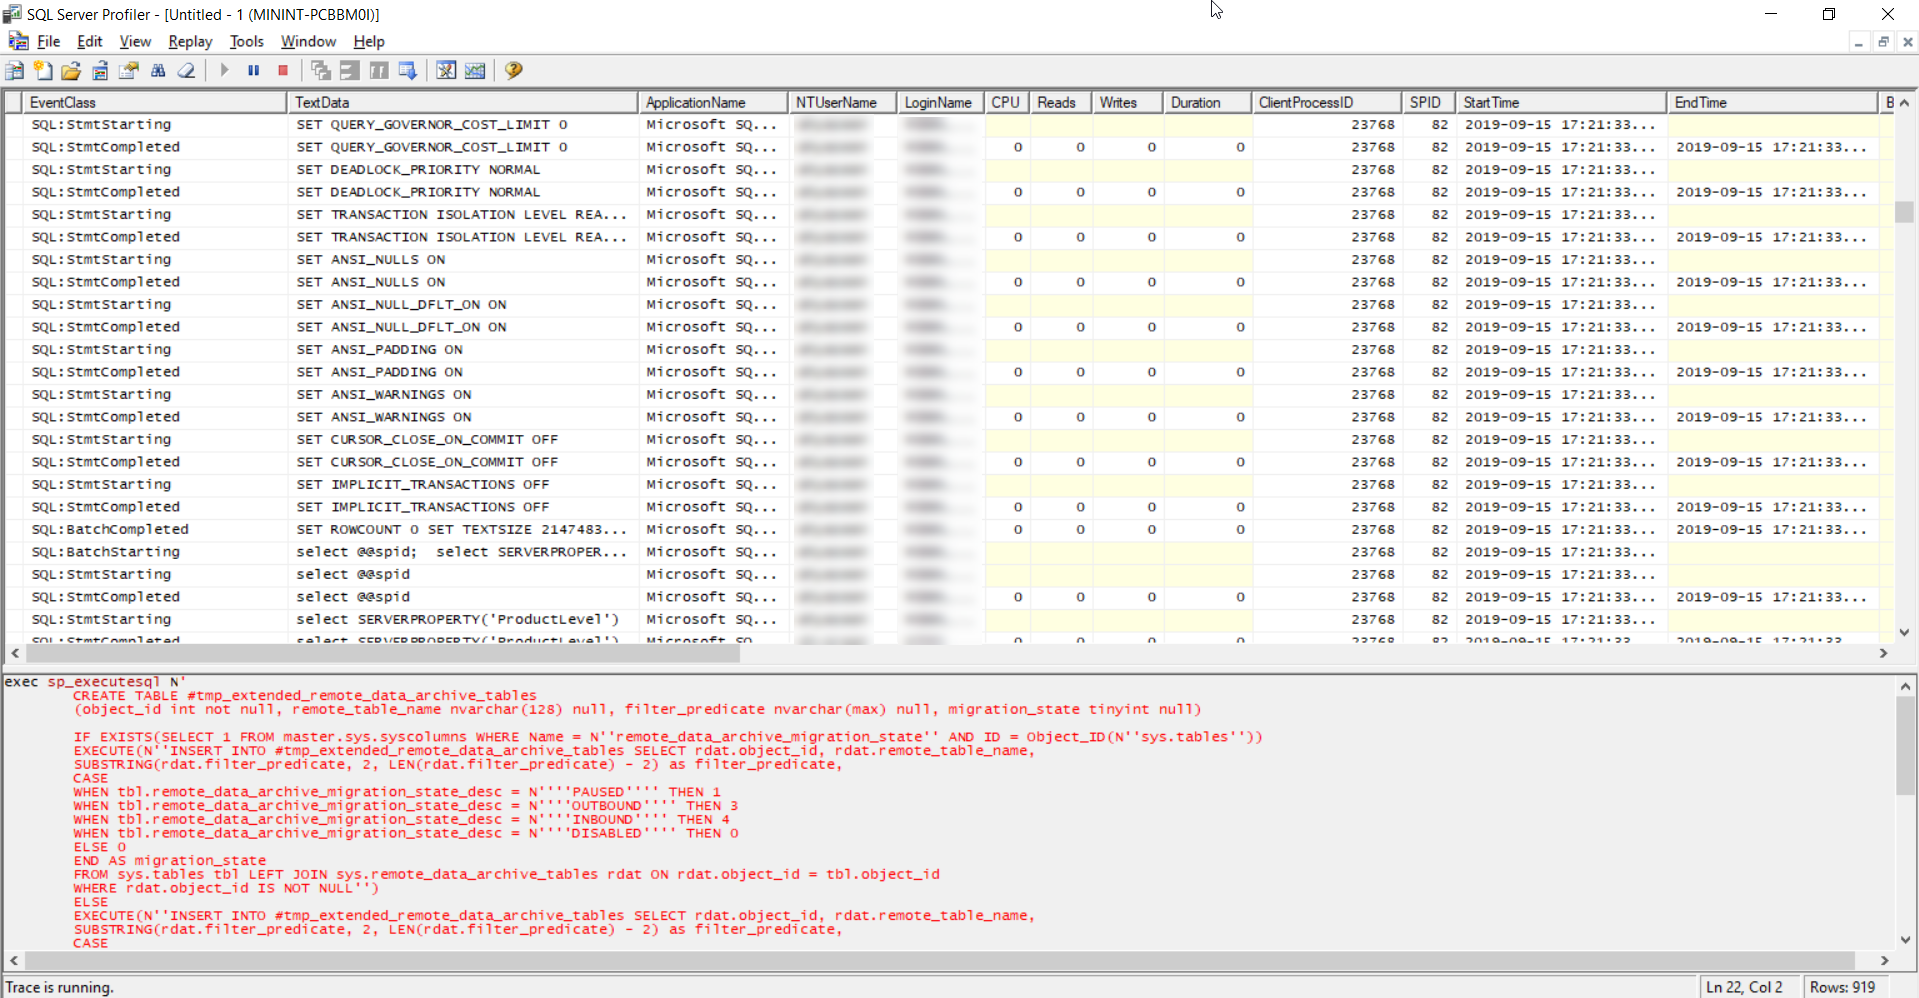Open trace Properties icon in toolbar
Screen dimensions: 1919x998
point(129,70)
